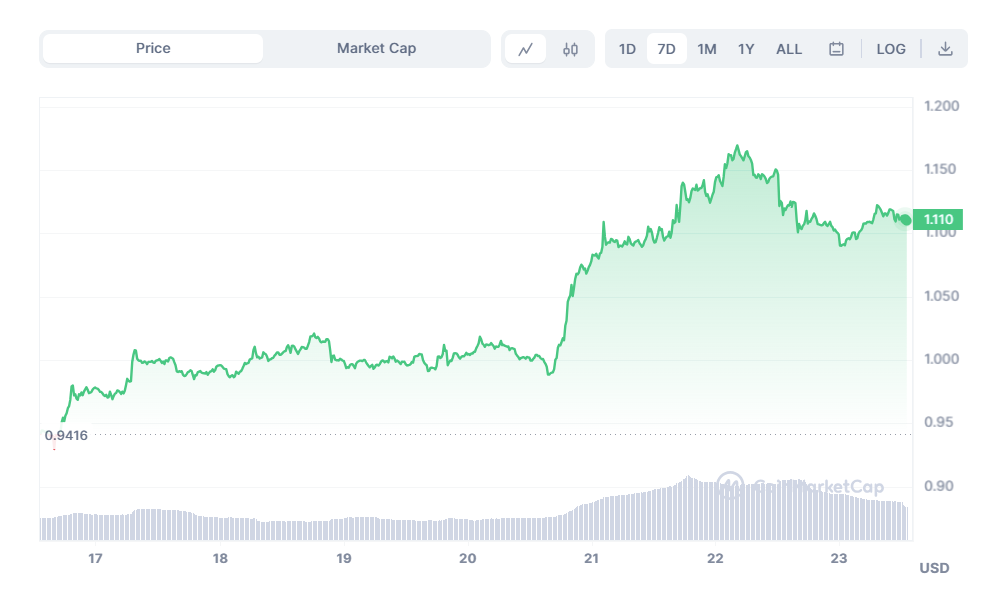Click the 1.110 current price label
The width and height of the screenshot is (991, 589).
pos(941,219)
